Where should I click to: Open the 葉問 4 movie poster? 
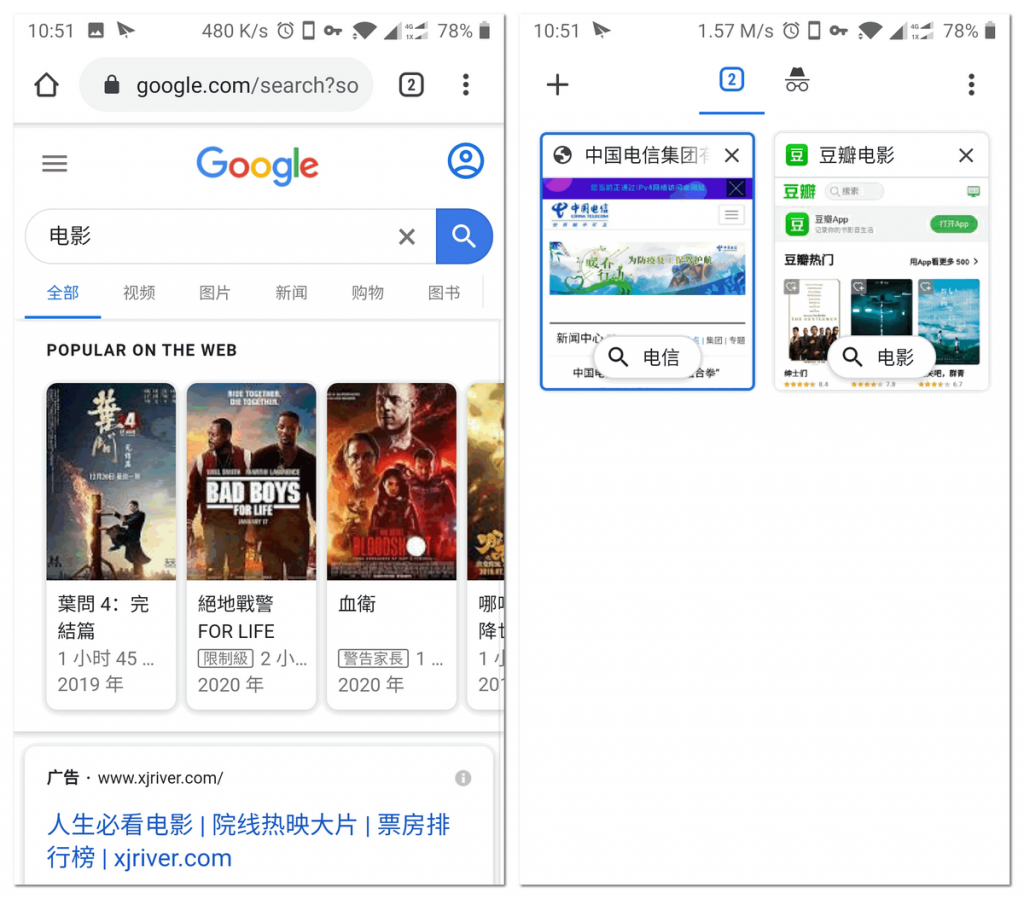111,482
